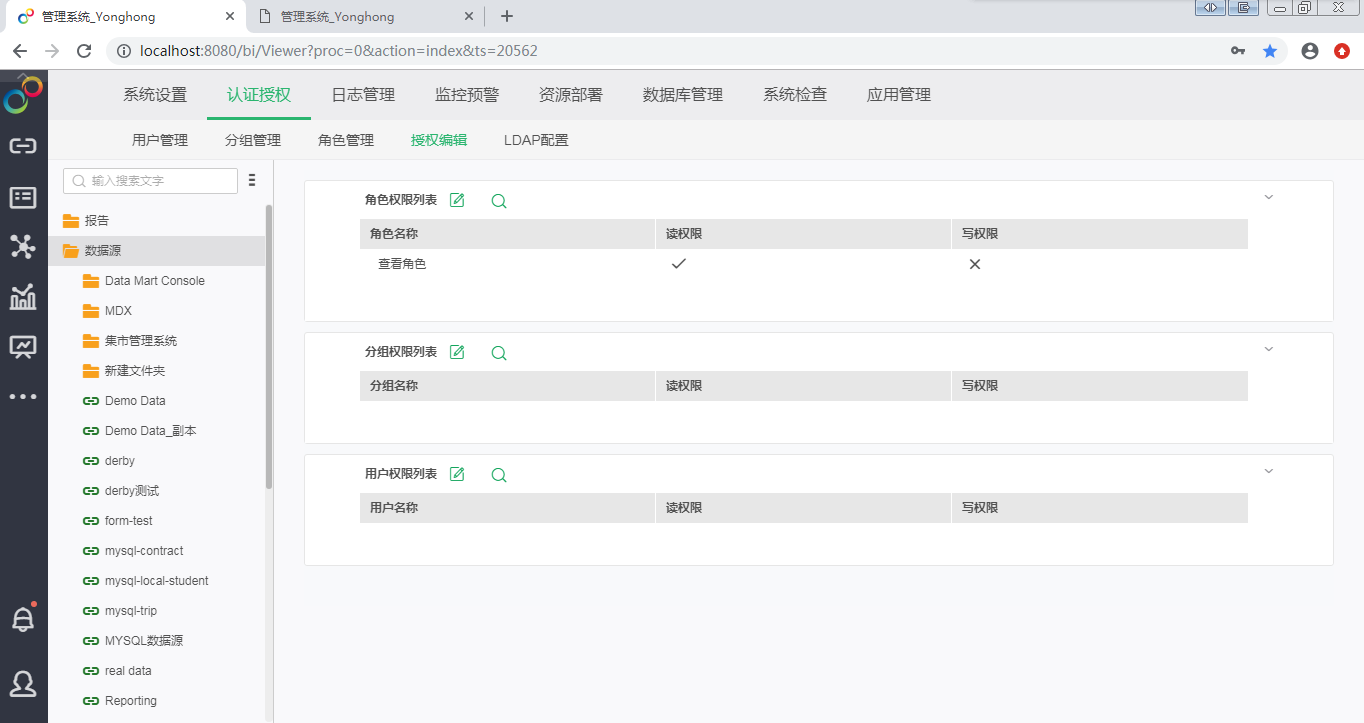Open the 认证授权 menu
This screenshot has height=723, width=1364.
[x=259, y=95]
